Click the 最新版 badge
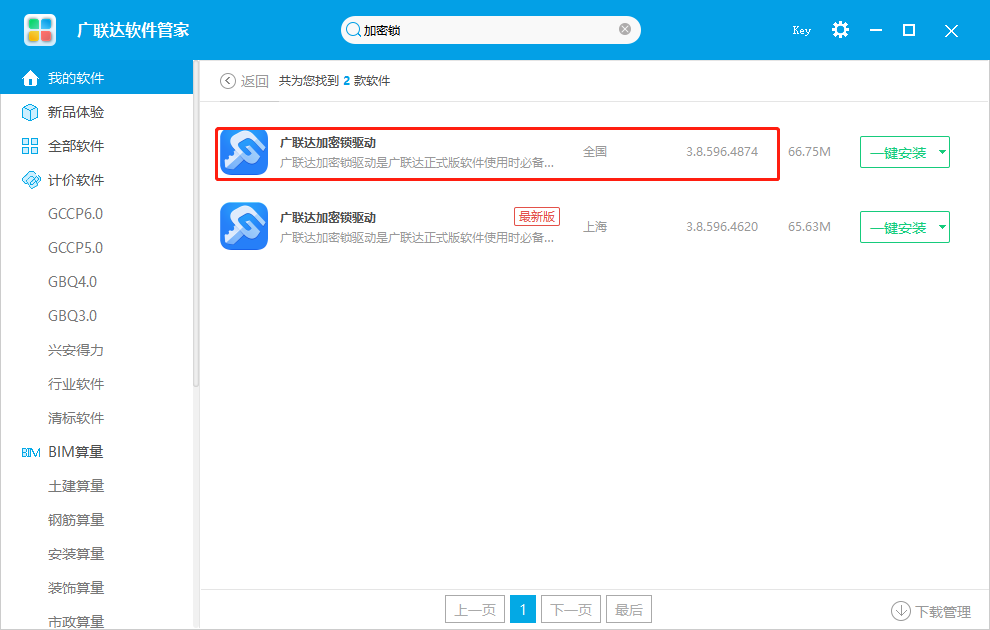Viewport: 990px width, 630px height. 537,217
